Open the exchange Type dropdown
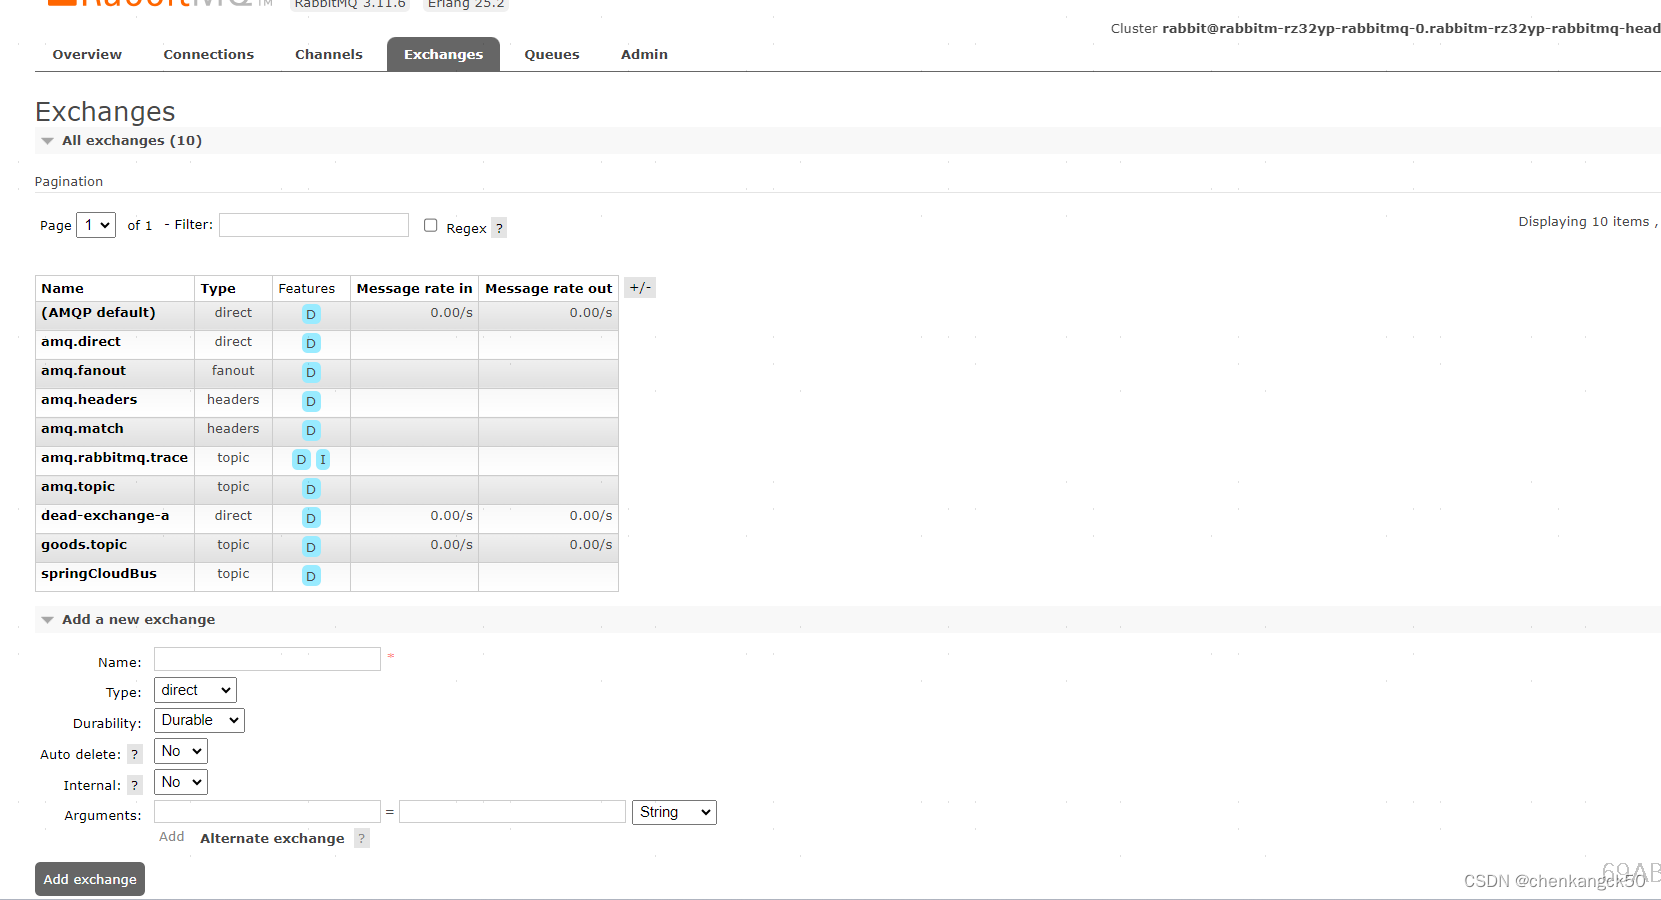Screen dimensions: 1661x900 tap(195, 690)
